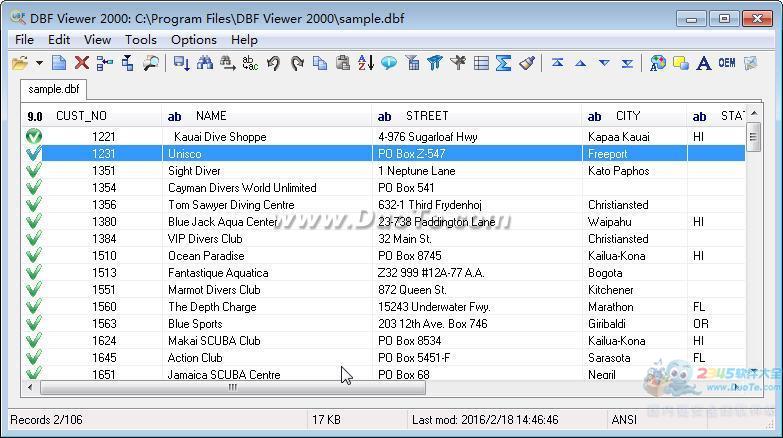783x438 pixels.
Task: Expand the open-file recent list arrow
Action: (39, 63)
